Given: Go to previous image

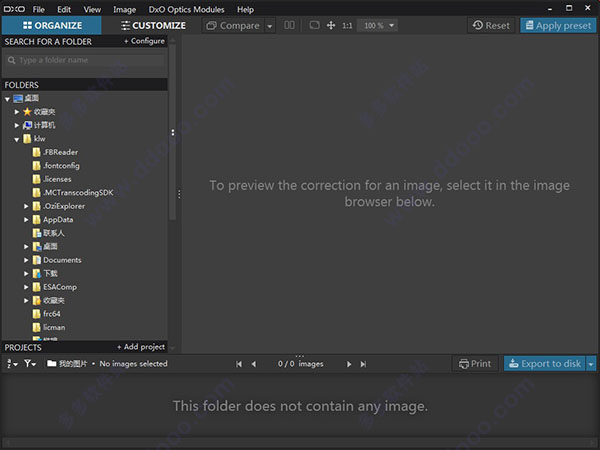Looking at the screenshot, I should click(x=254, y=364).
